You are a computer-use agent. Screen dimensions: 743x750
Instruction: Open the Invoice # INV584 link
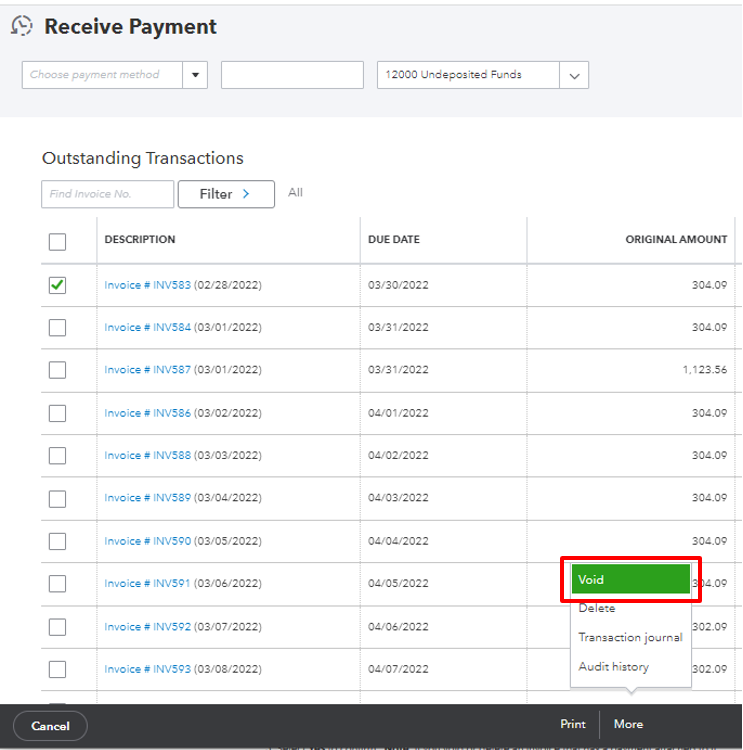pyautogui.click(x=147, y=328)
